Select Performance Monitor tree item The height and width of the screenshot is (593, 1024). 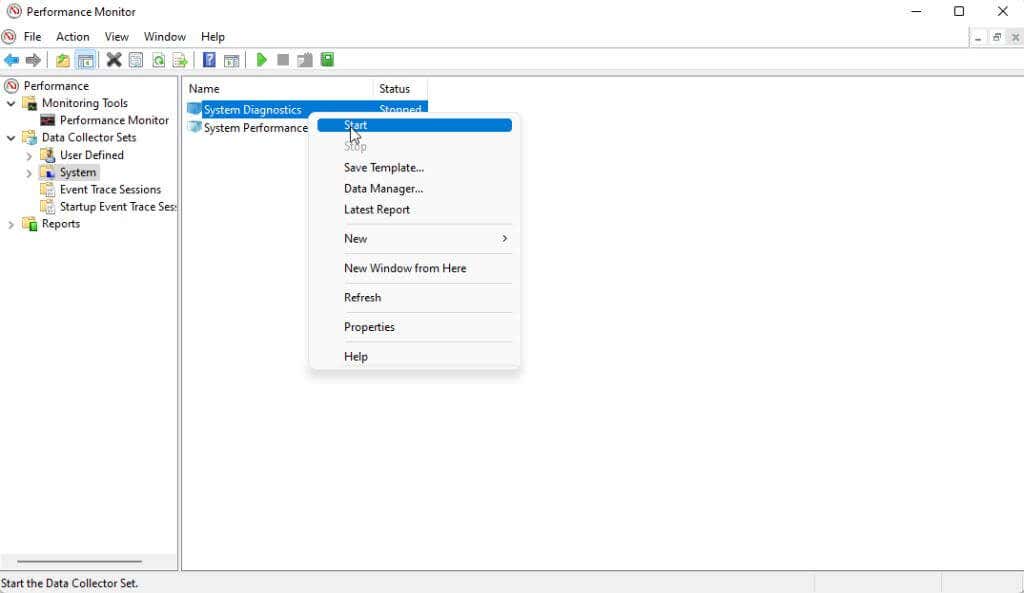[114, 120]
